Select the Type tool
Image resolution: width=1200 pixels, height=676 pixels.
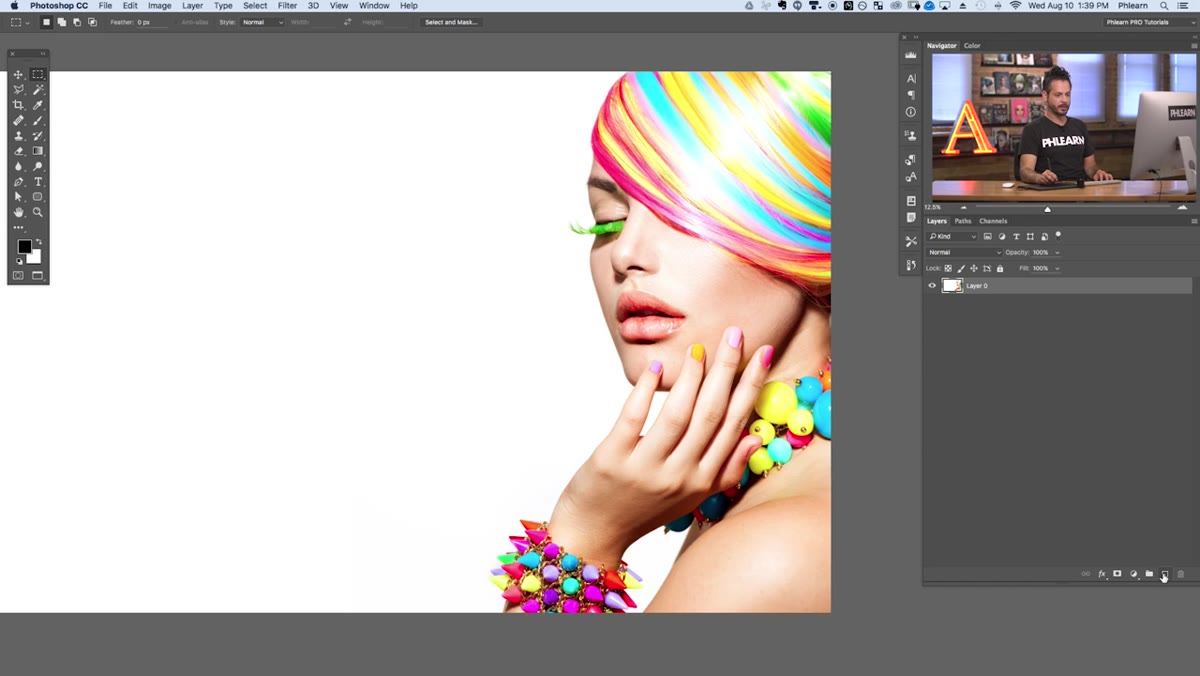coord(38,182)
